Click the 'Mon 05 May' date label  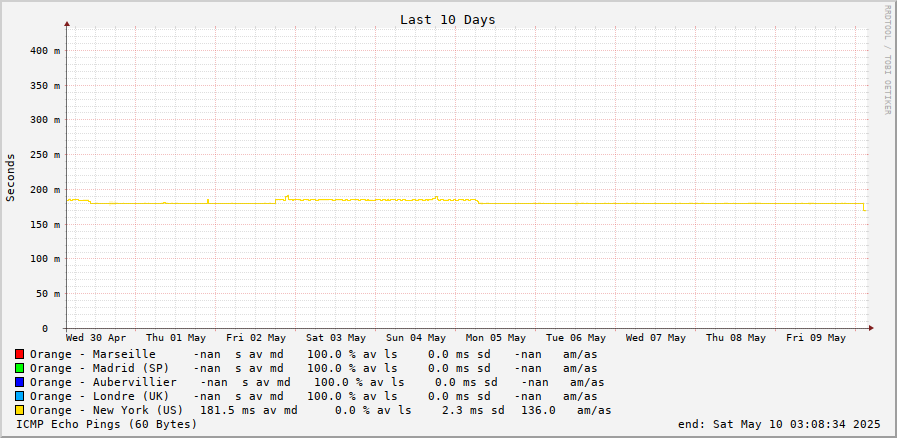(x=496, y=338)
